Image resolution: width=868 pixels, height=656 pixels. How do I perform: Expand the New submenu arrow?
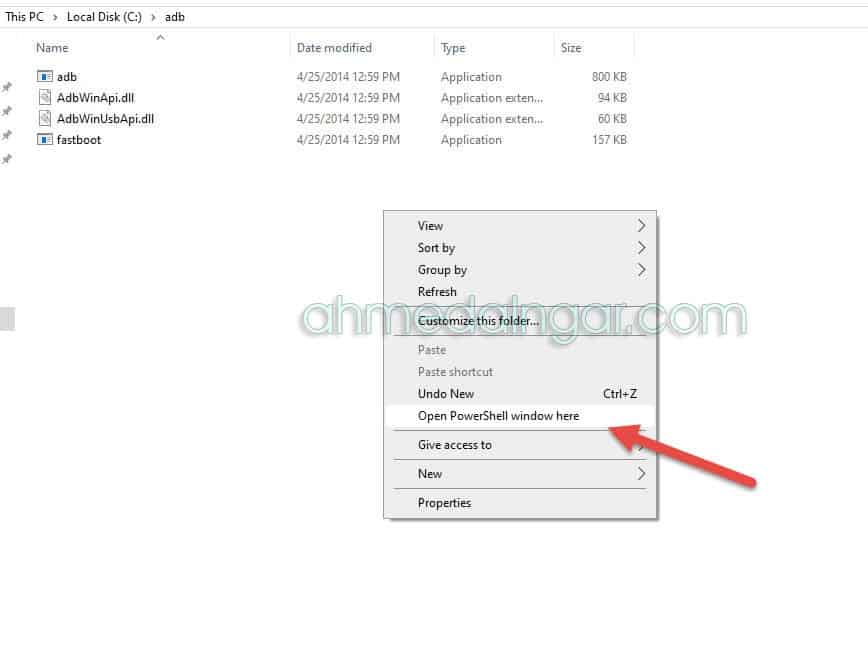point(642,474)
